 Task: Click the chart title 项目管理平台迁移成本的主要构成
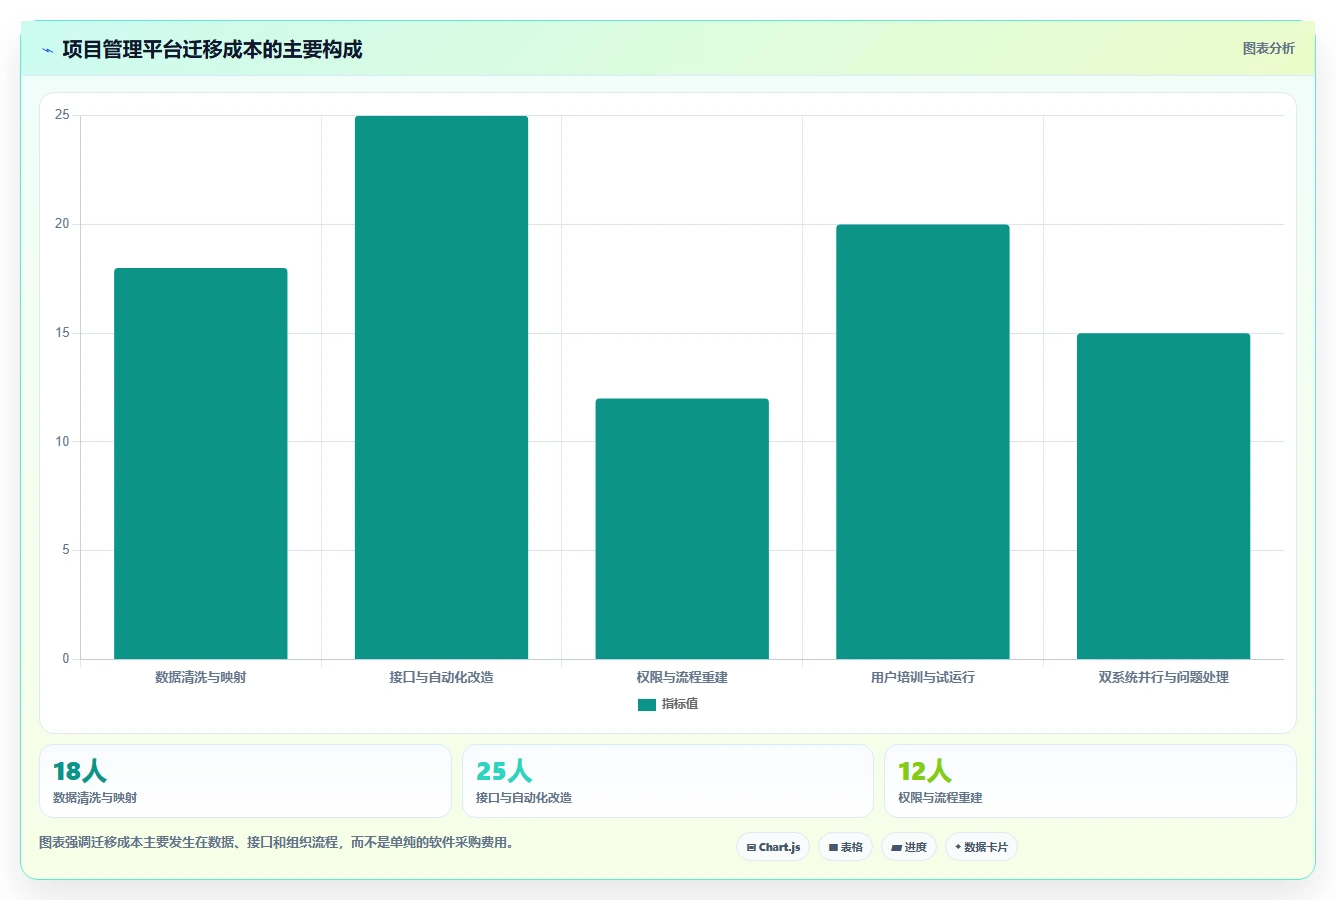(x=212, y=50)
